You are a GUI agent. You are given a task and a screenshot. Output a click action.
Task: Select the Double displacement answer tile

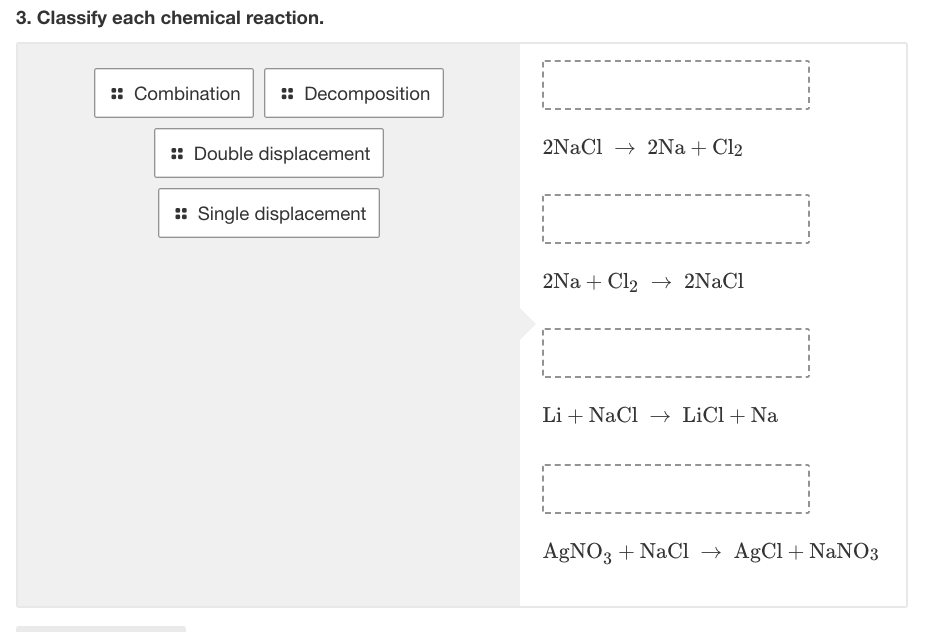[268, 153]
